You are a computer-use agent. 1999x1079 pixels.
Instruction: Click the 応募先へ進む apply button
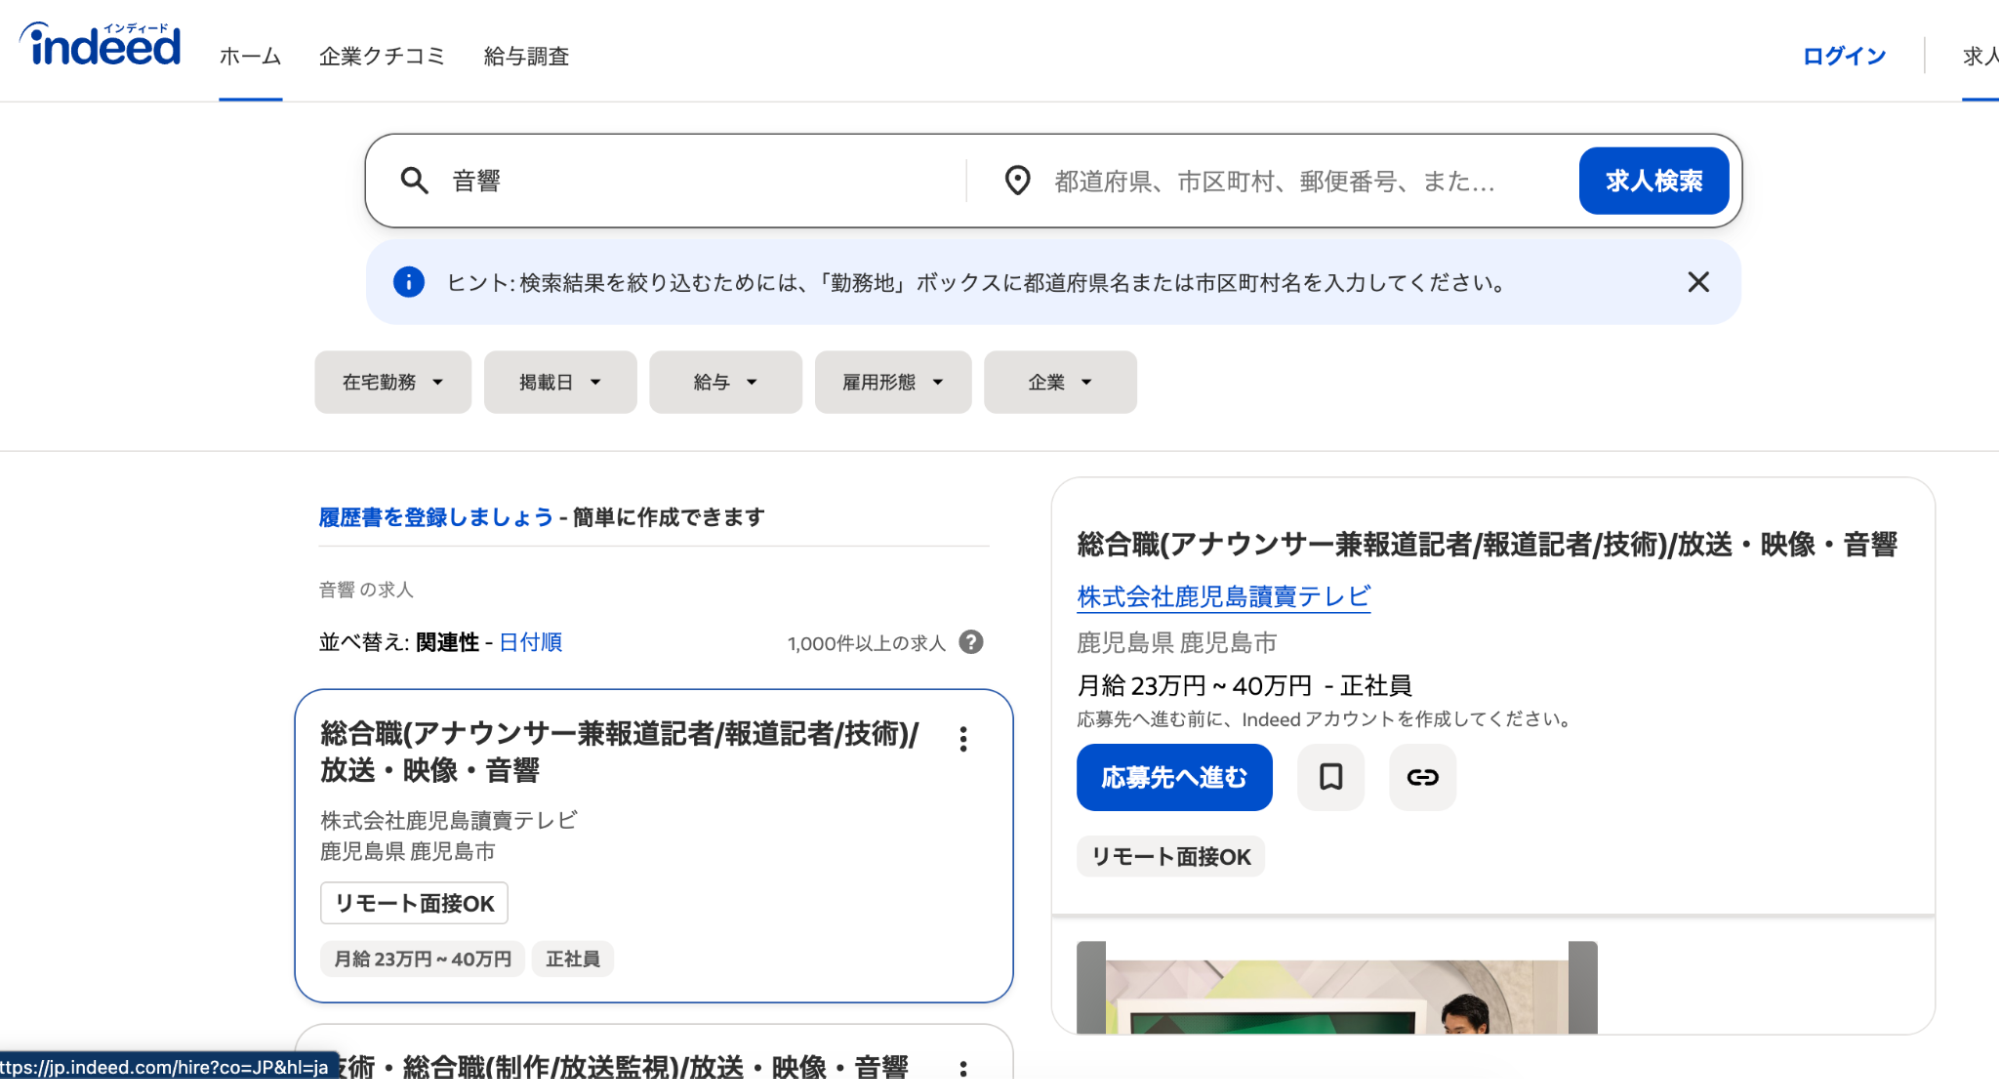pyautogui.click(x=1174, y=777)
